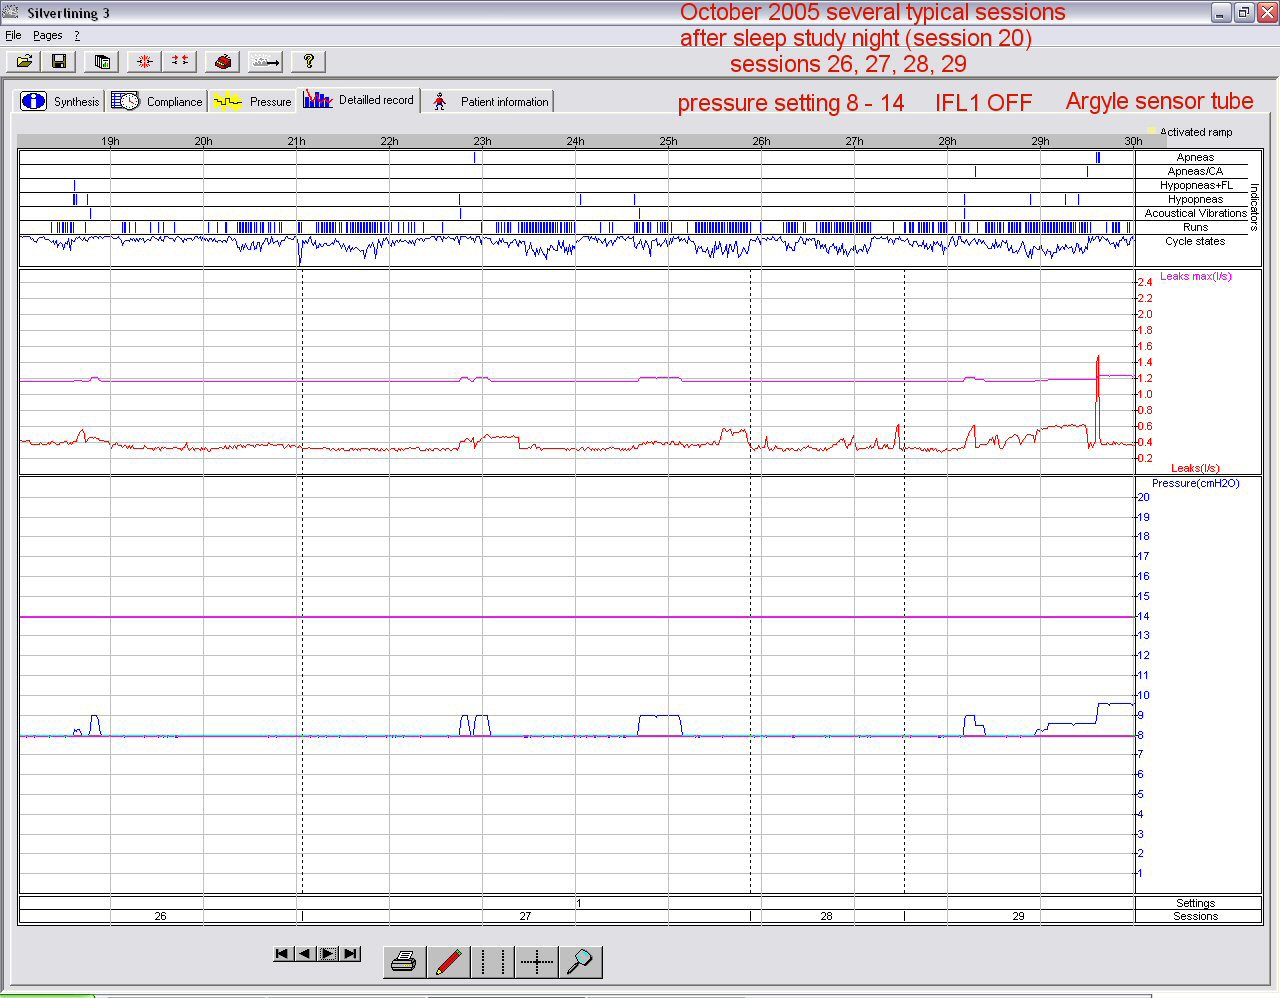1280x998 pixels.
Task: Click the red telephone modem toolbar icon
Action: [x=223, y=61]
